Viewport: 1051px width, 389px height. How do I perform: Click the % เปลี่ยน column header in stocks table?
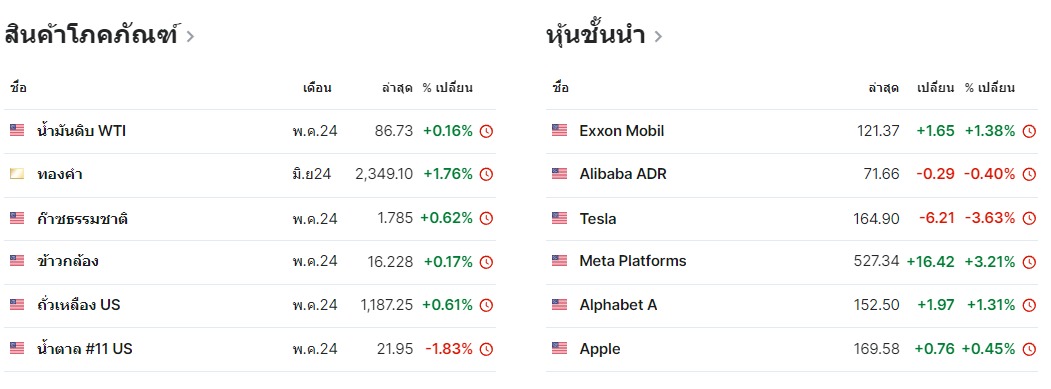point(990,88)
